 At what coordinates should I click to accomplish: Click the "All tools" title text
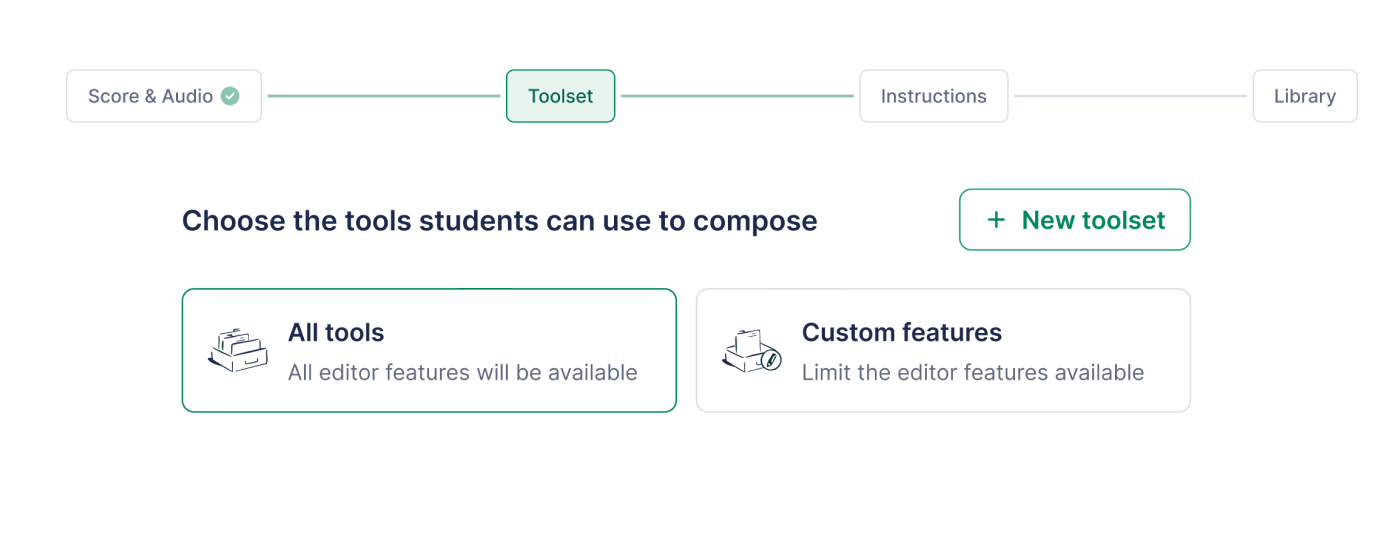[x=336, y=332]
